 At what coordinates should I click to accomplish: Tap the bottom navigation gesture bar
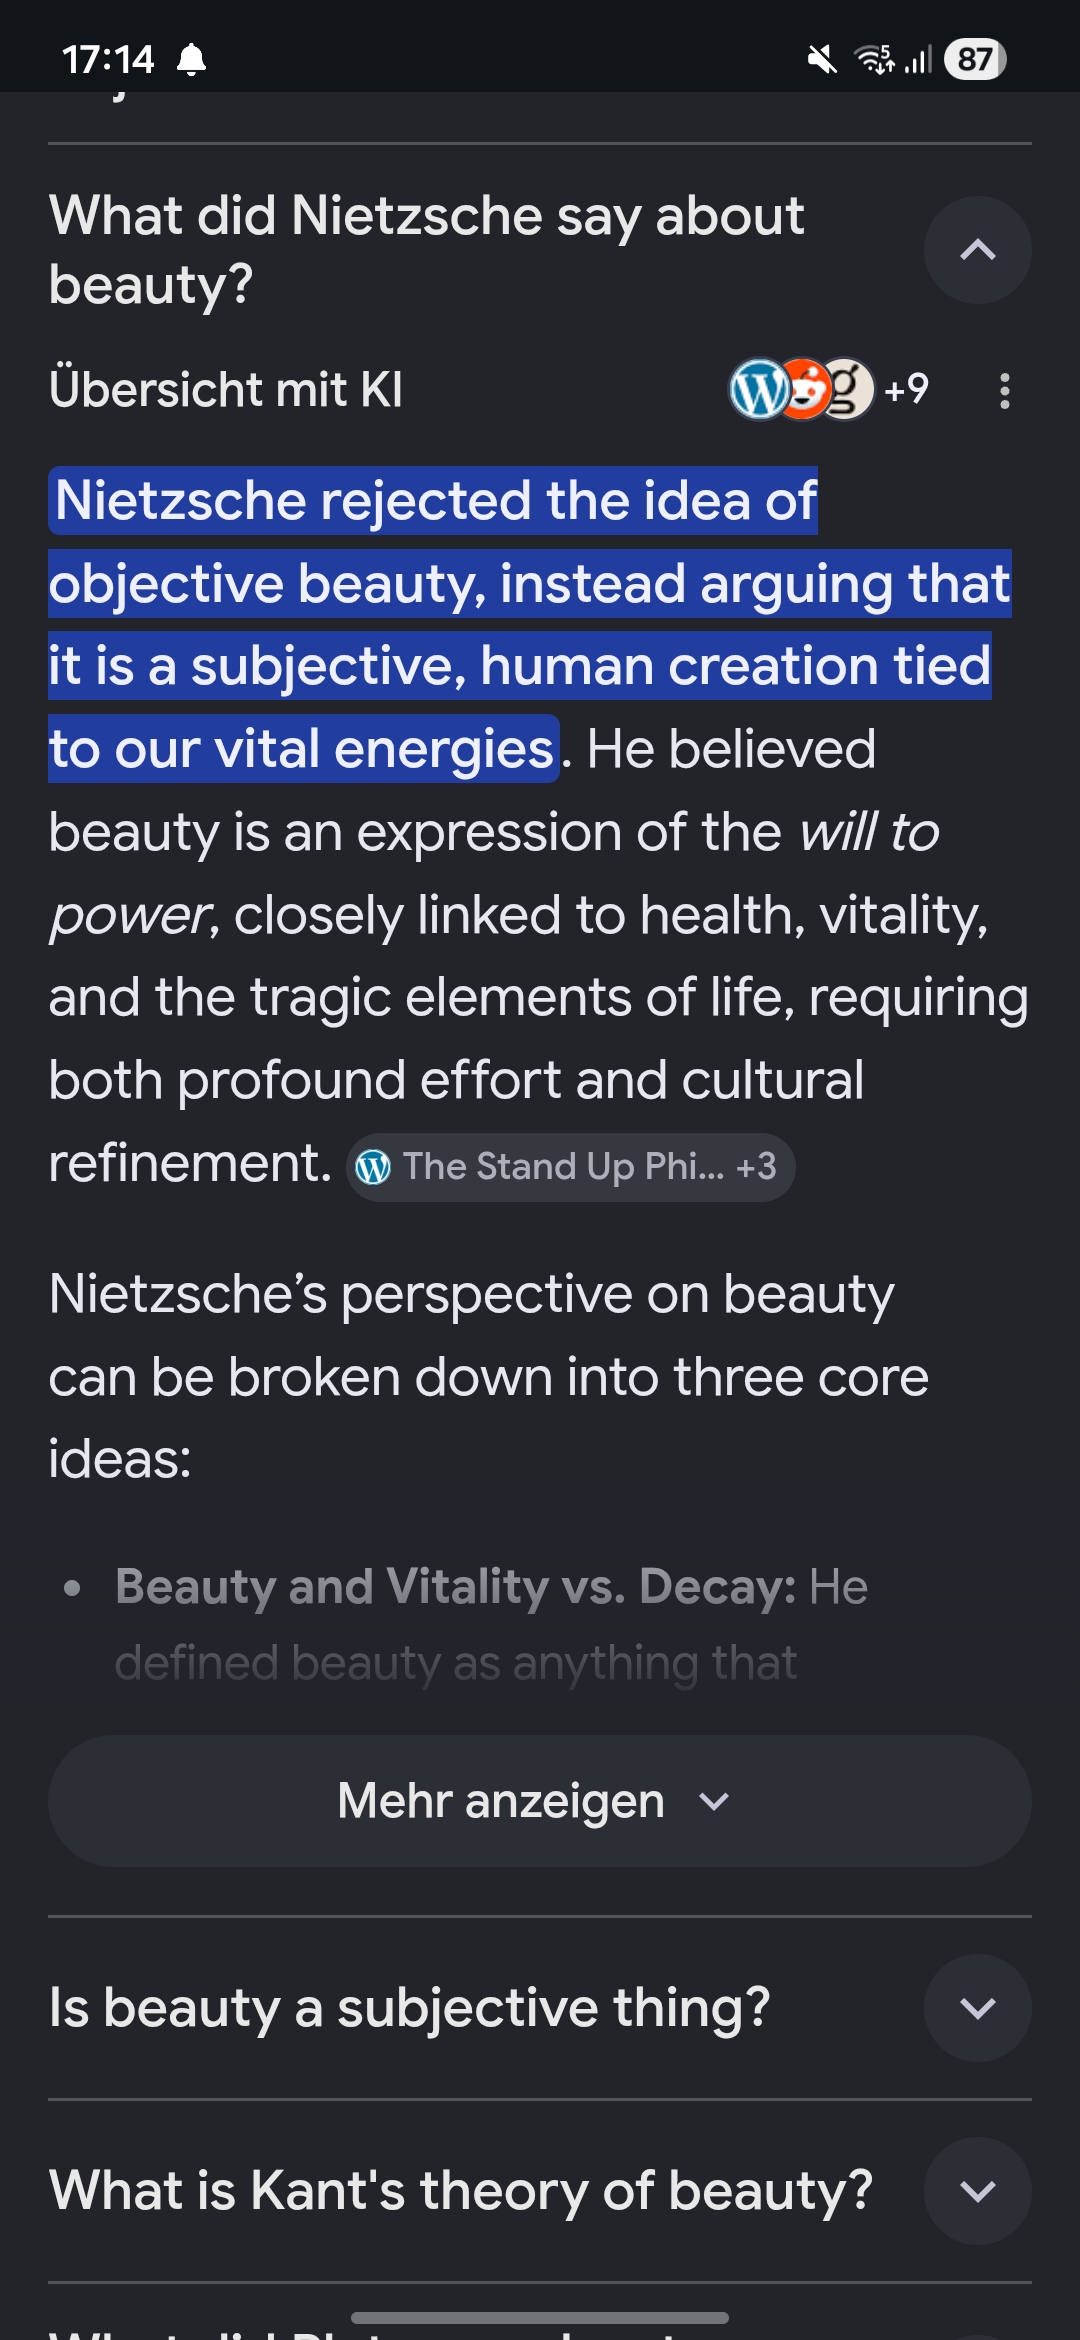(540, 2317)
